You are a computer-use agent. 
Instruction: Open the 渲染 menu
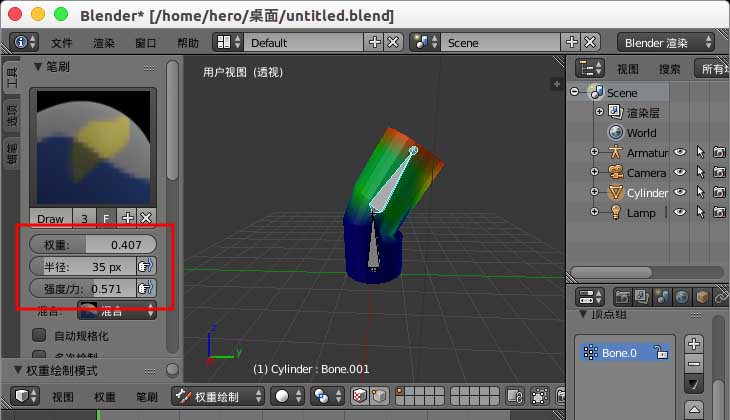point(103,43)
